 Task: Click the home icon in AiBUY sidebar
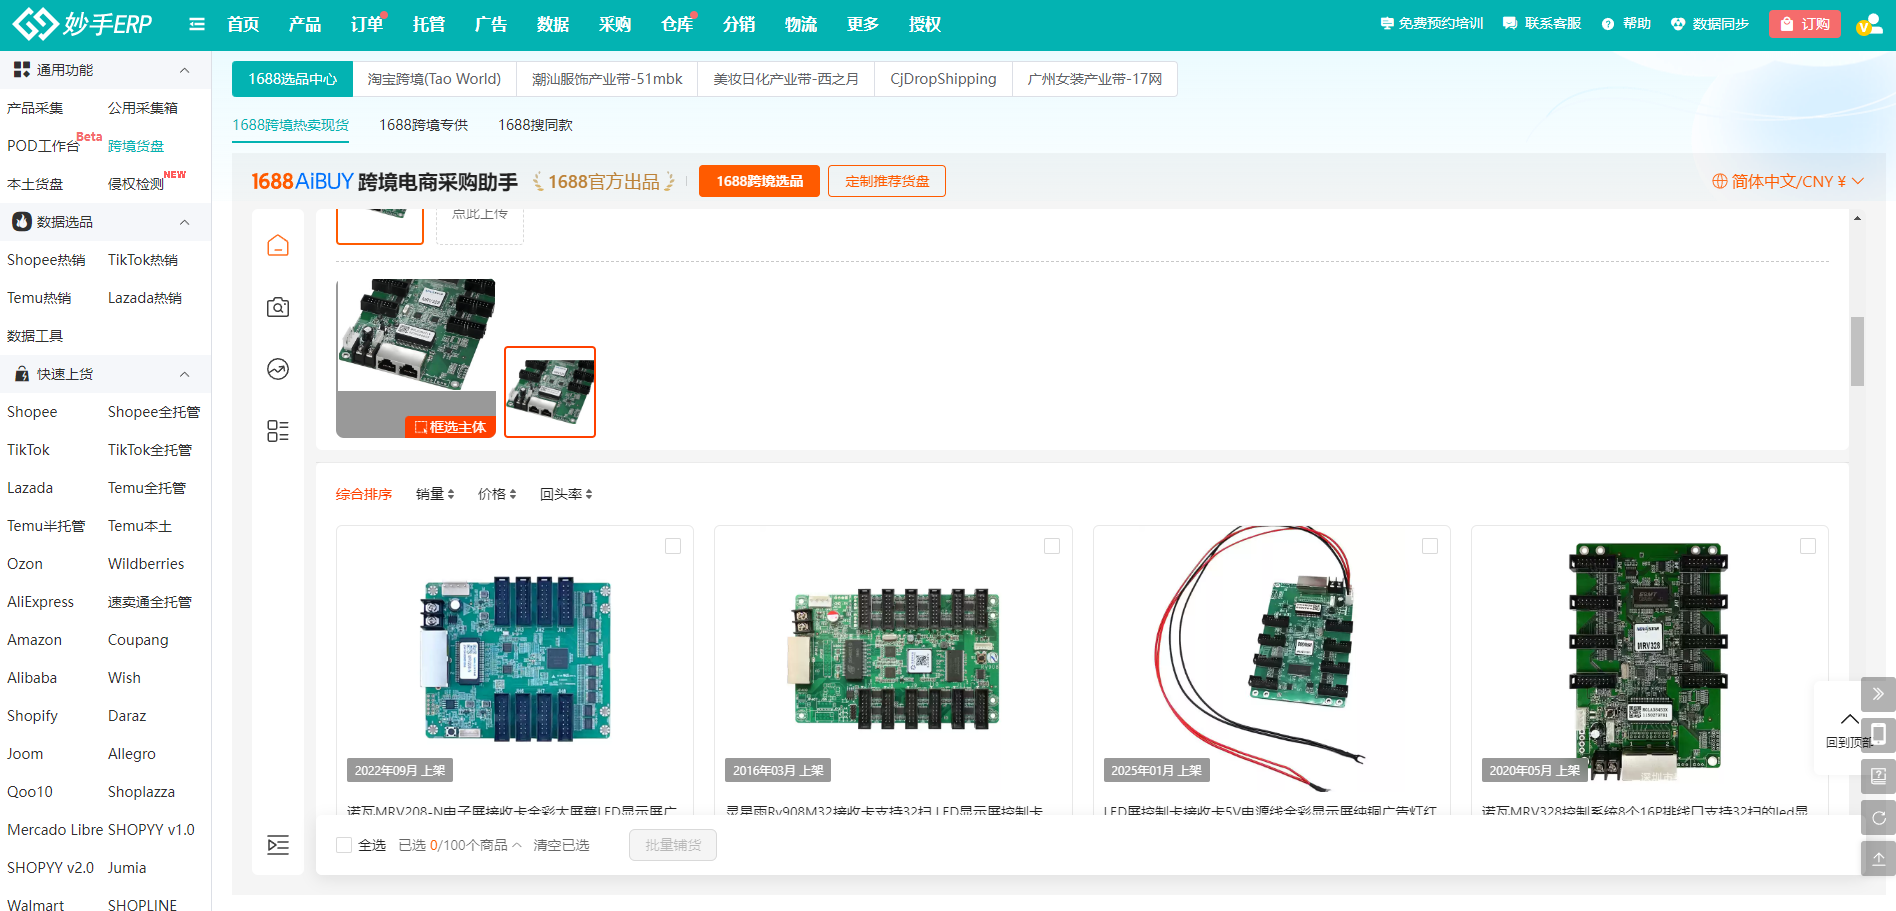click(278, 245)
